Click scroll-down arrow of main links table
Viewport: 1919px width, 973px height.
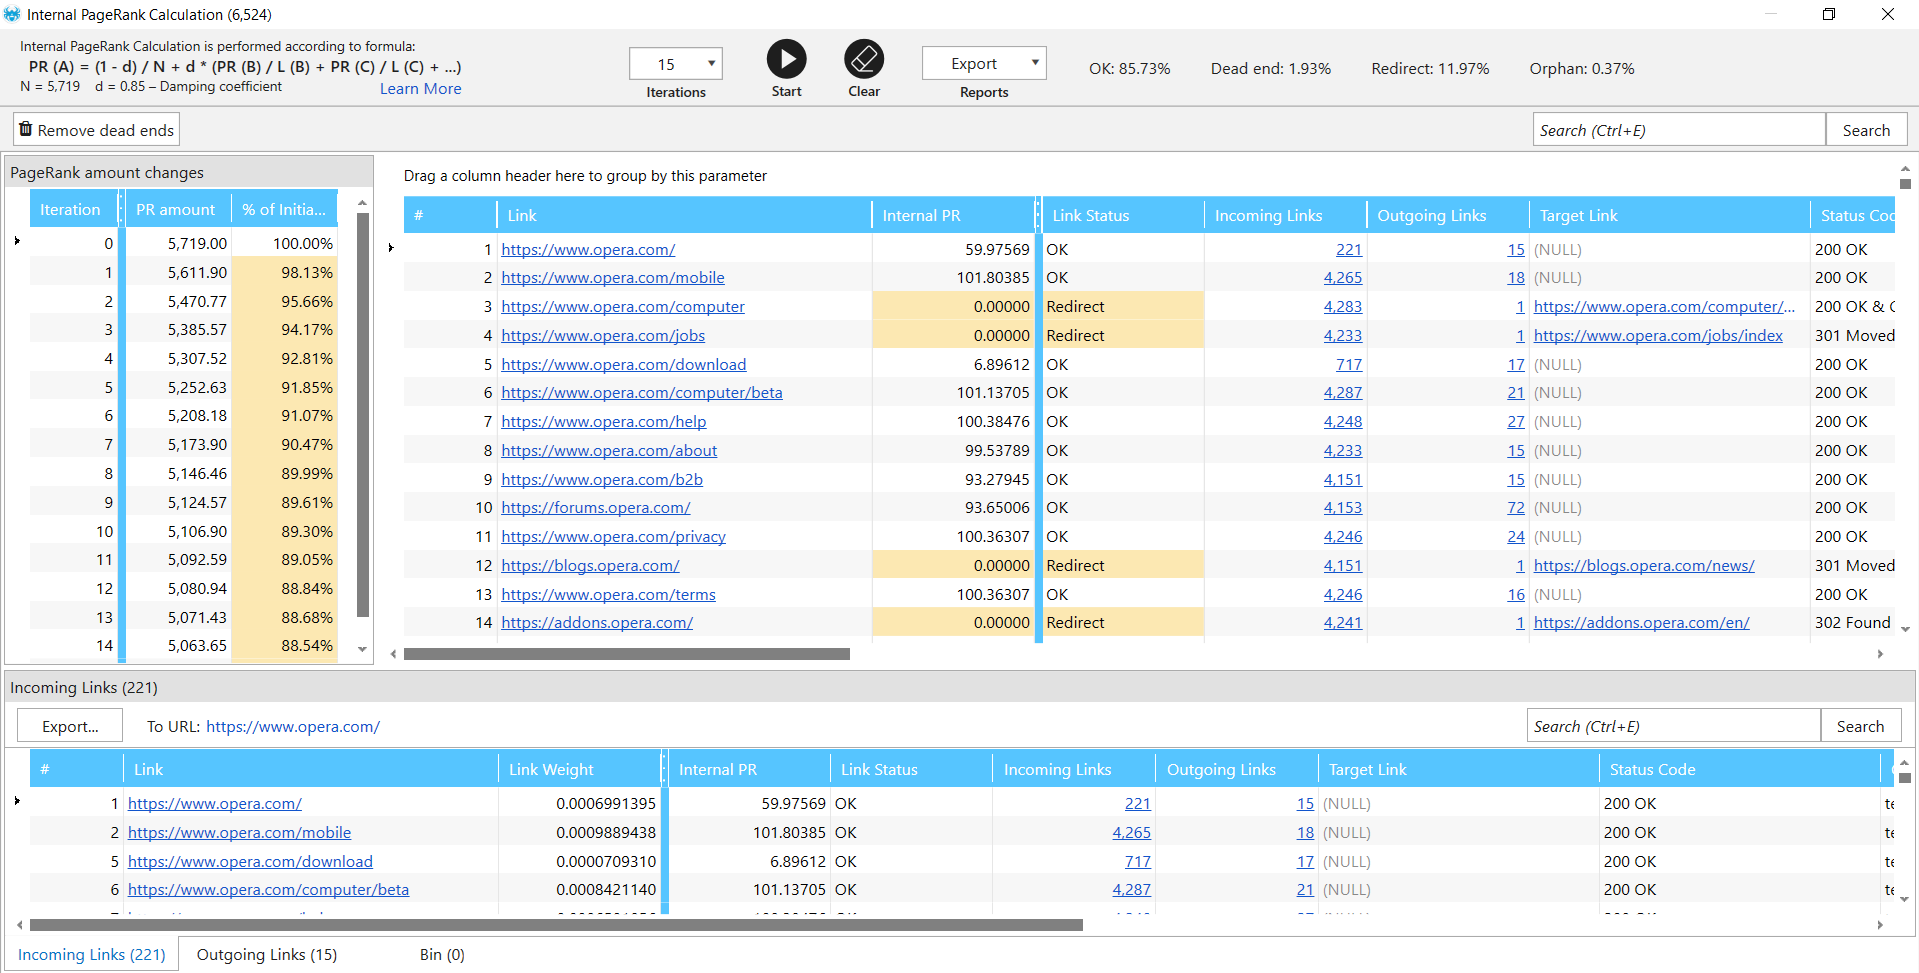pyautogui.click(x=1905, y=629)
